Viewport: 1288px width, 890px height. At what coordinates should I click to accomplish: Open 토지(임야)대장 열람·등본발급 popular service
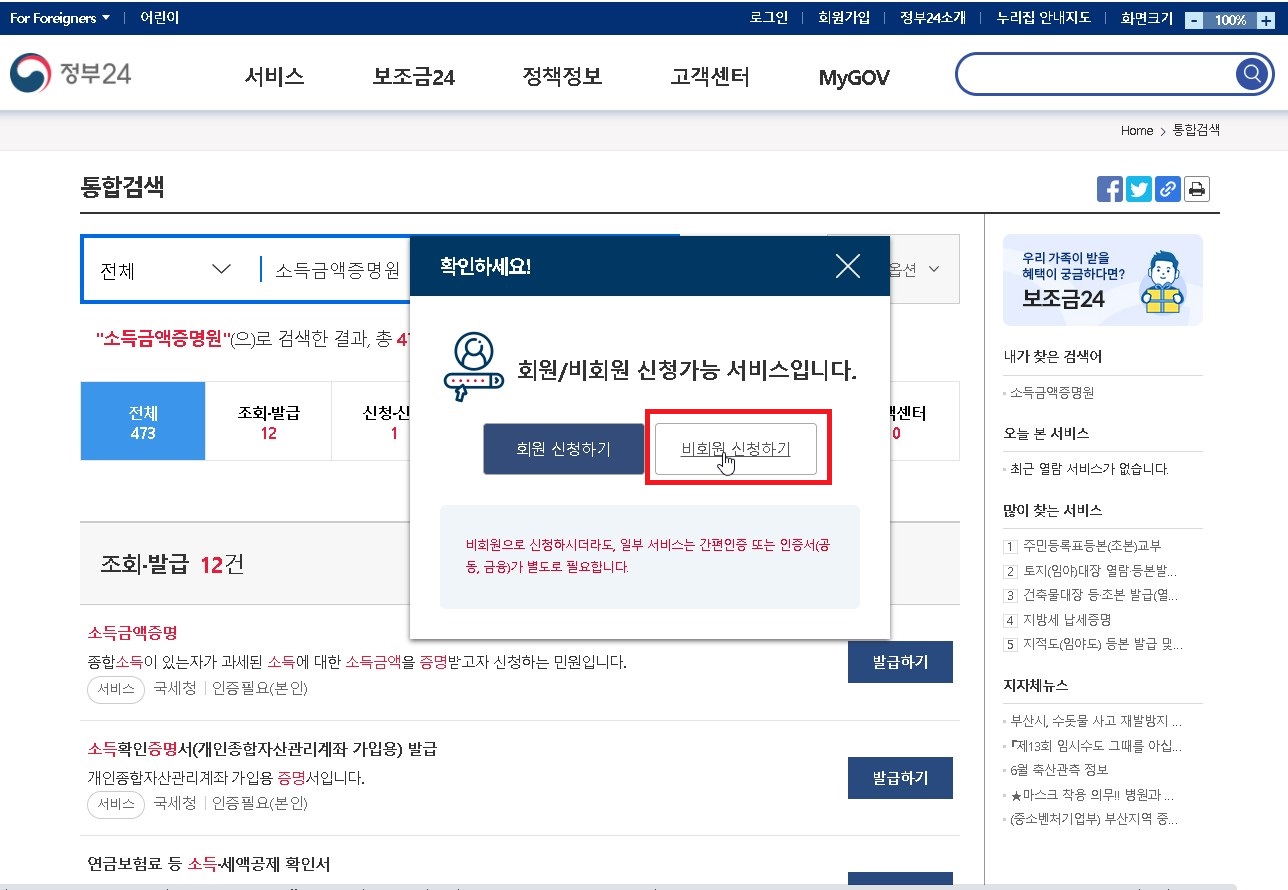point(1099,571)
